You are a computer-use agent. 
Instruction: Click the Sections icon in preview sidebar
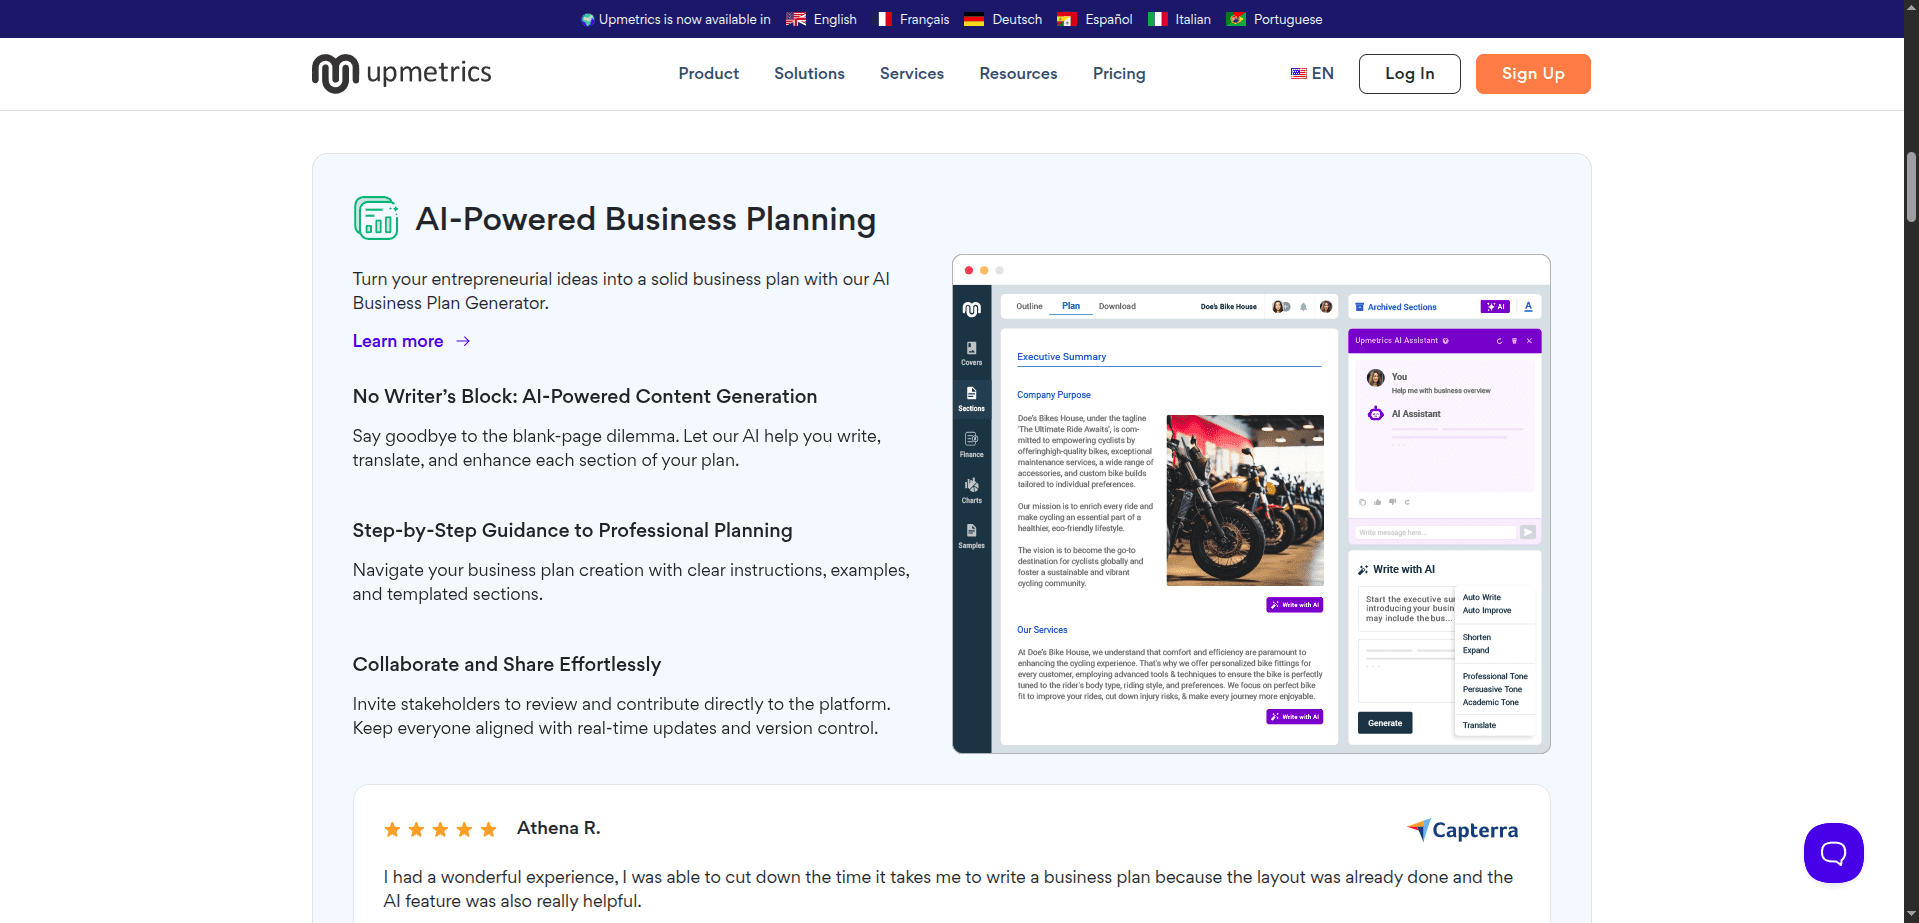coord(971,399)
